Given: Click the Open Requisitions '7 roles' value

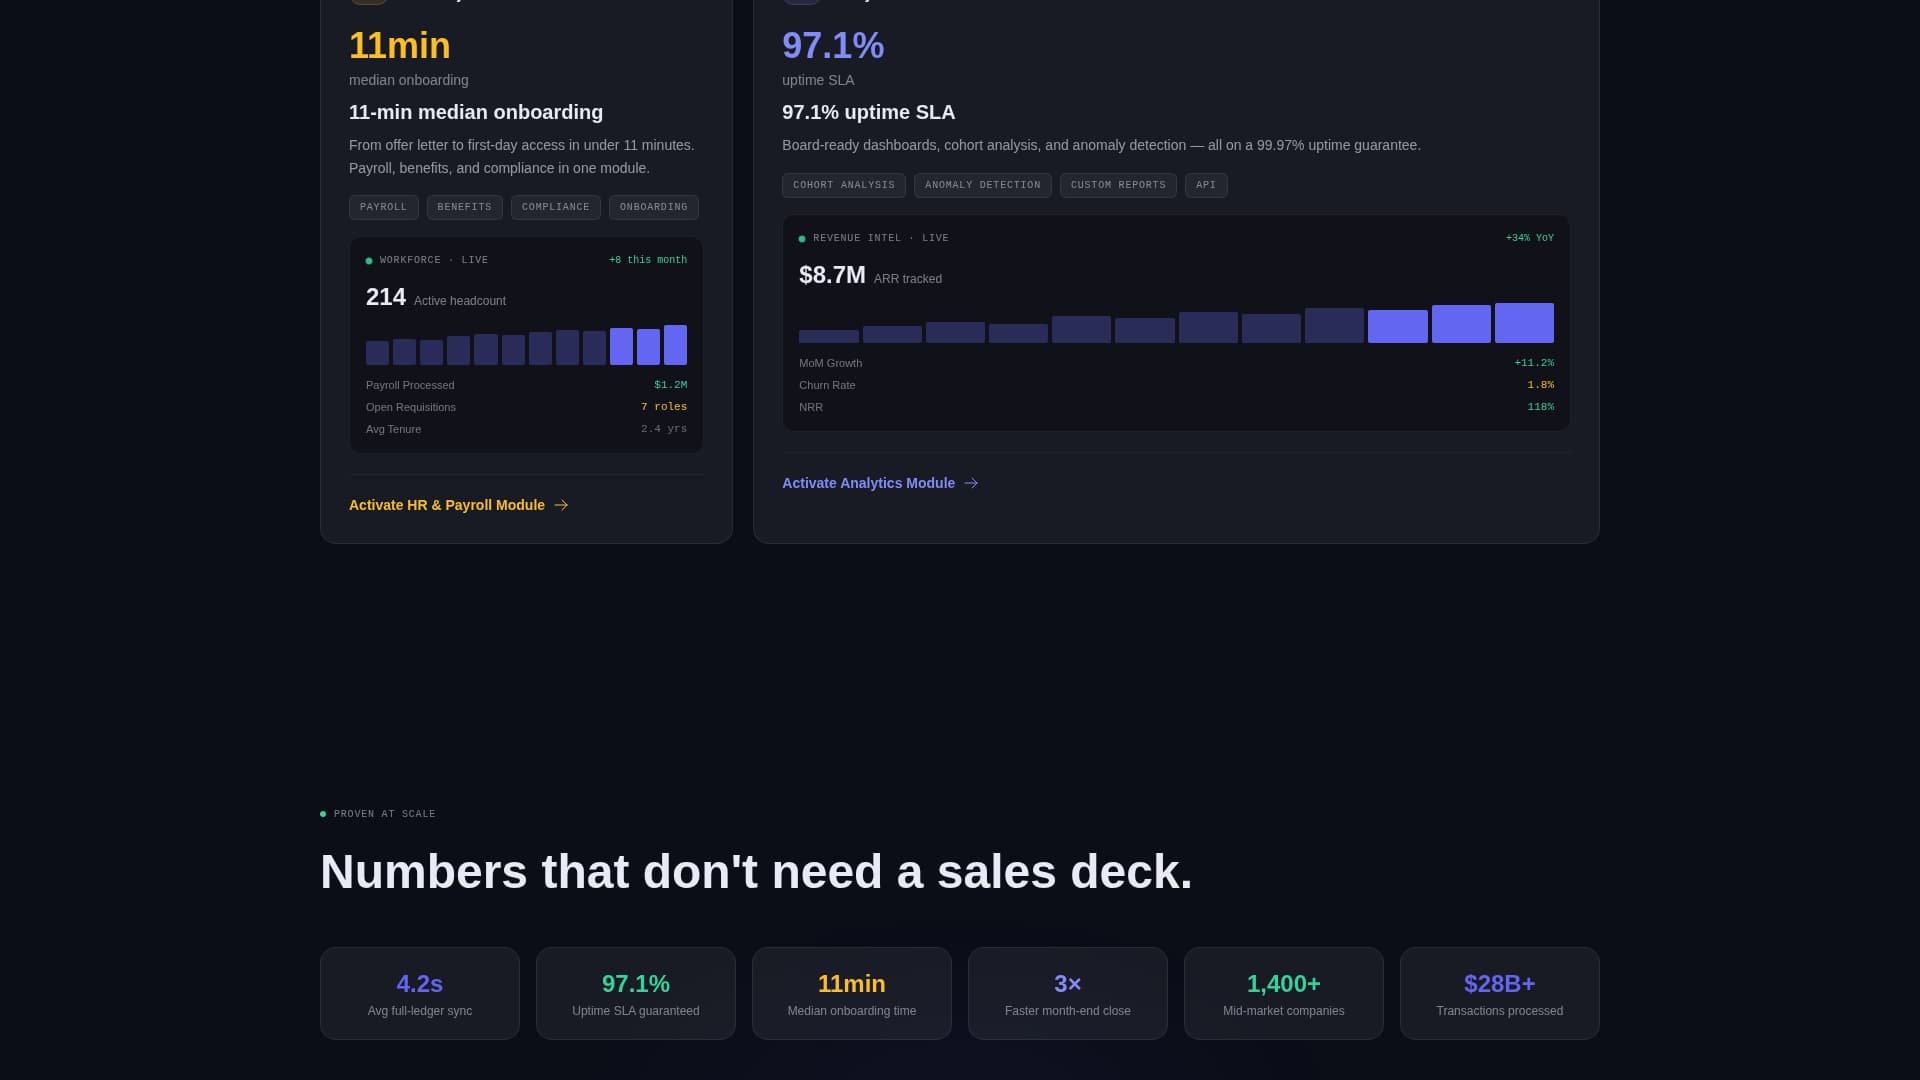Looking at the screenshot, I should pyautogui.click(x=664, y=407).
